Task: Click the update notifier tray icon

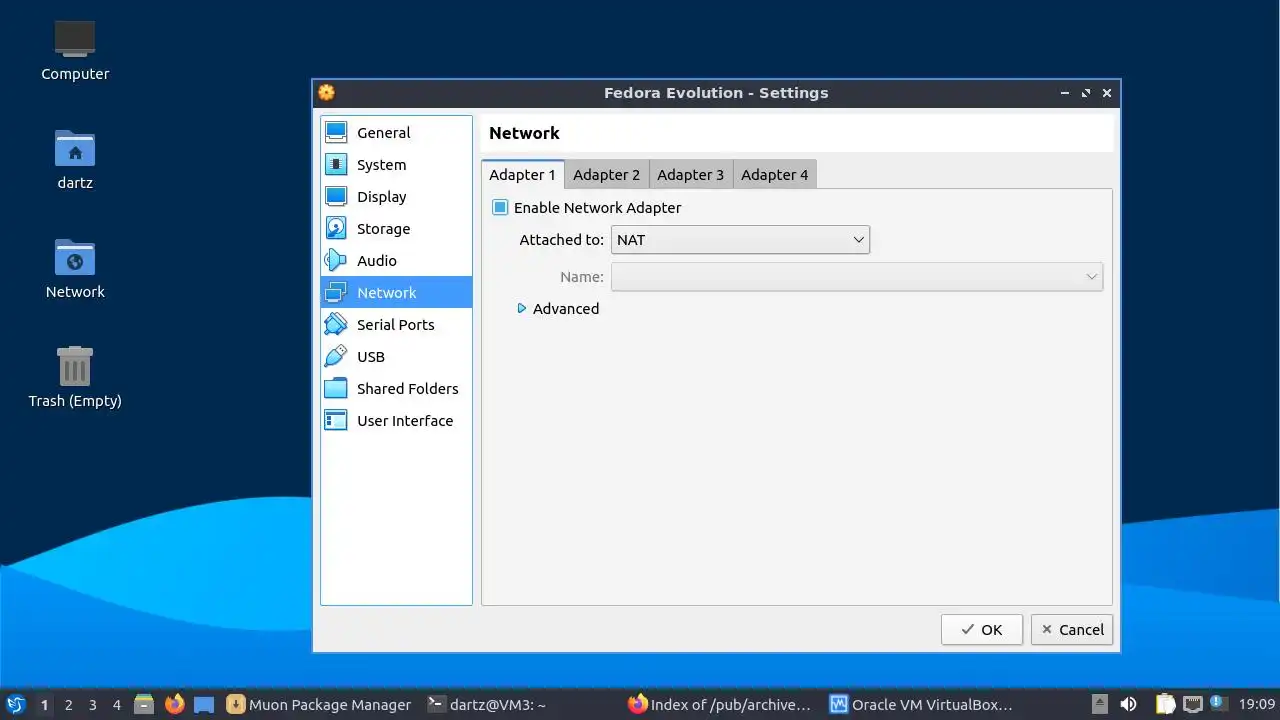Action: 1219,703
